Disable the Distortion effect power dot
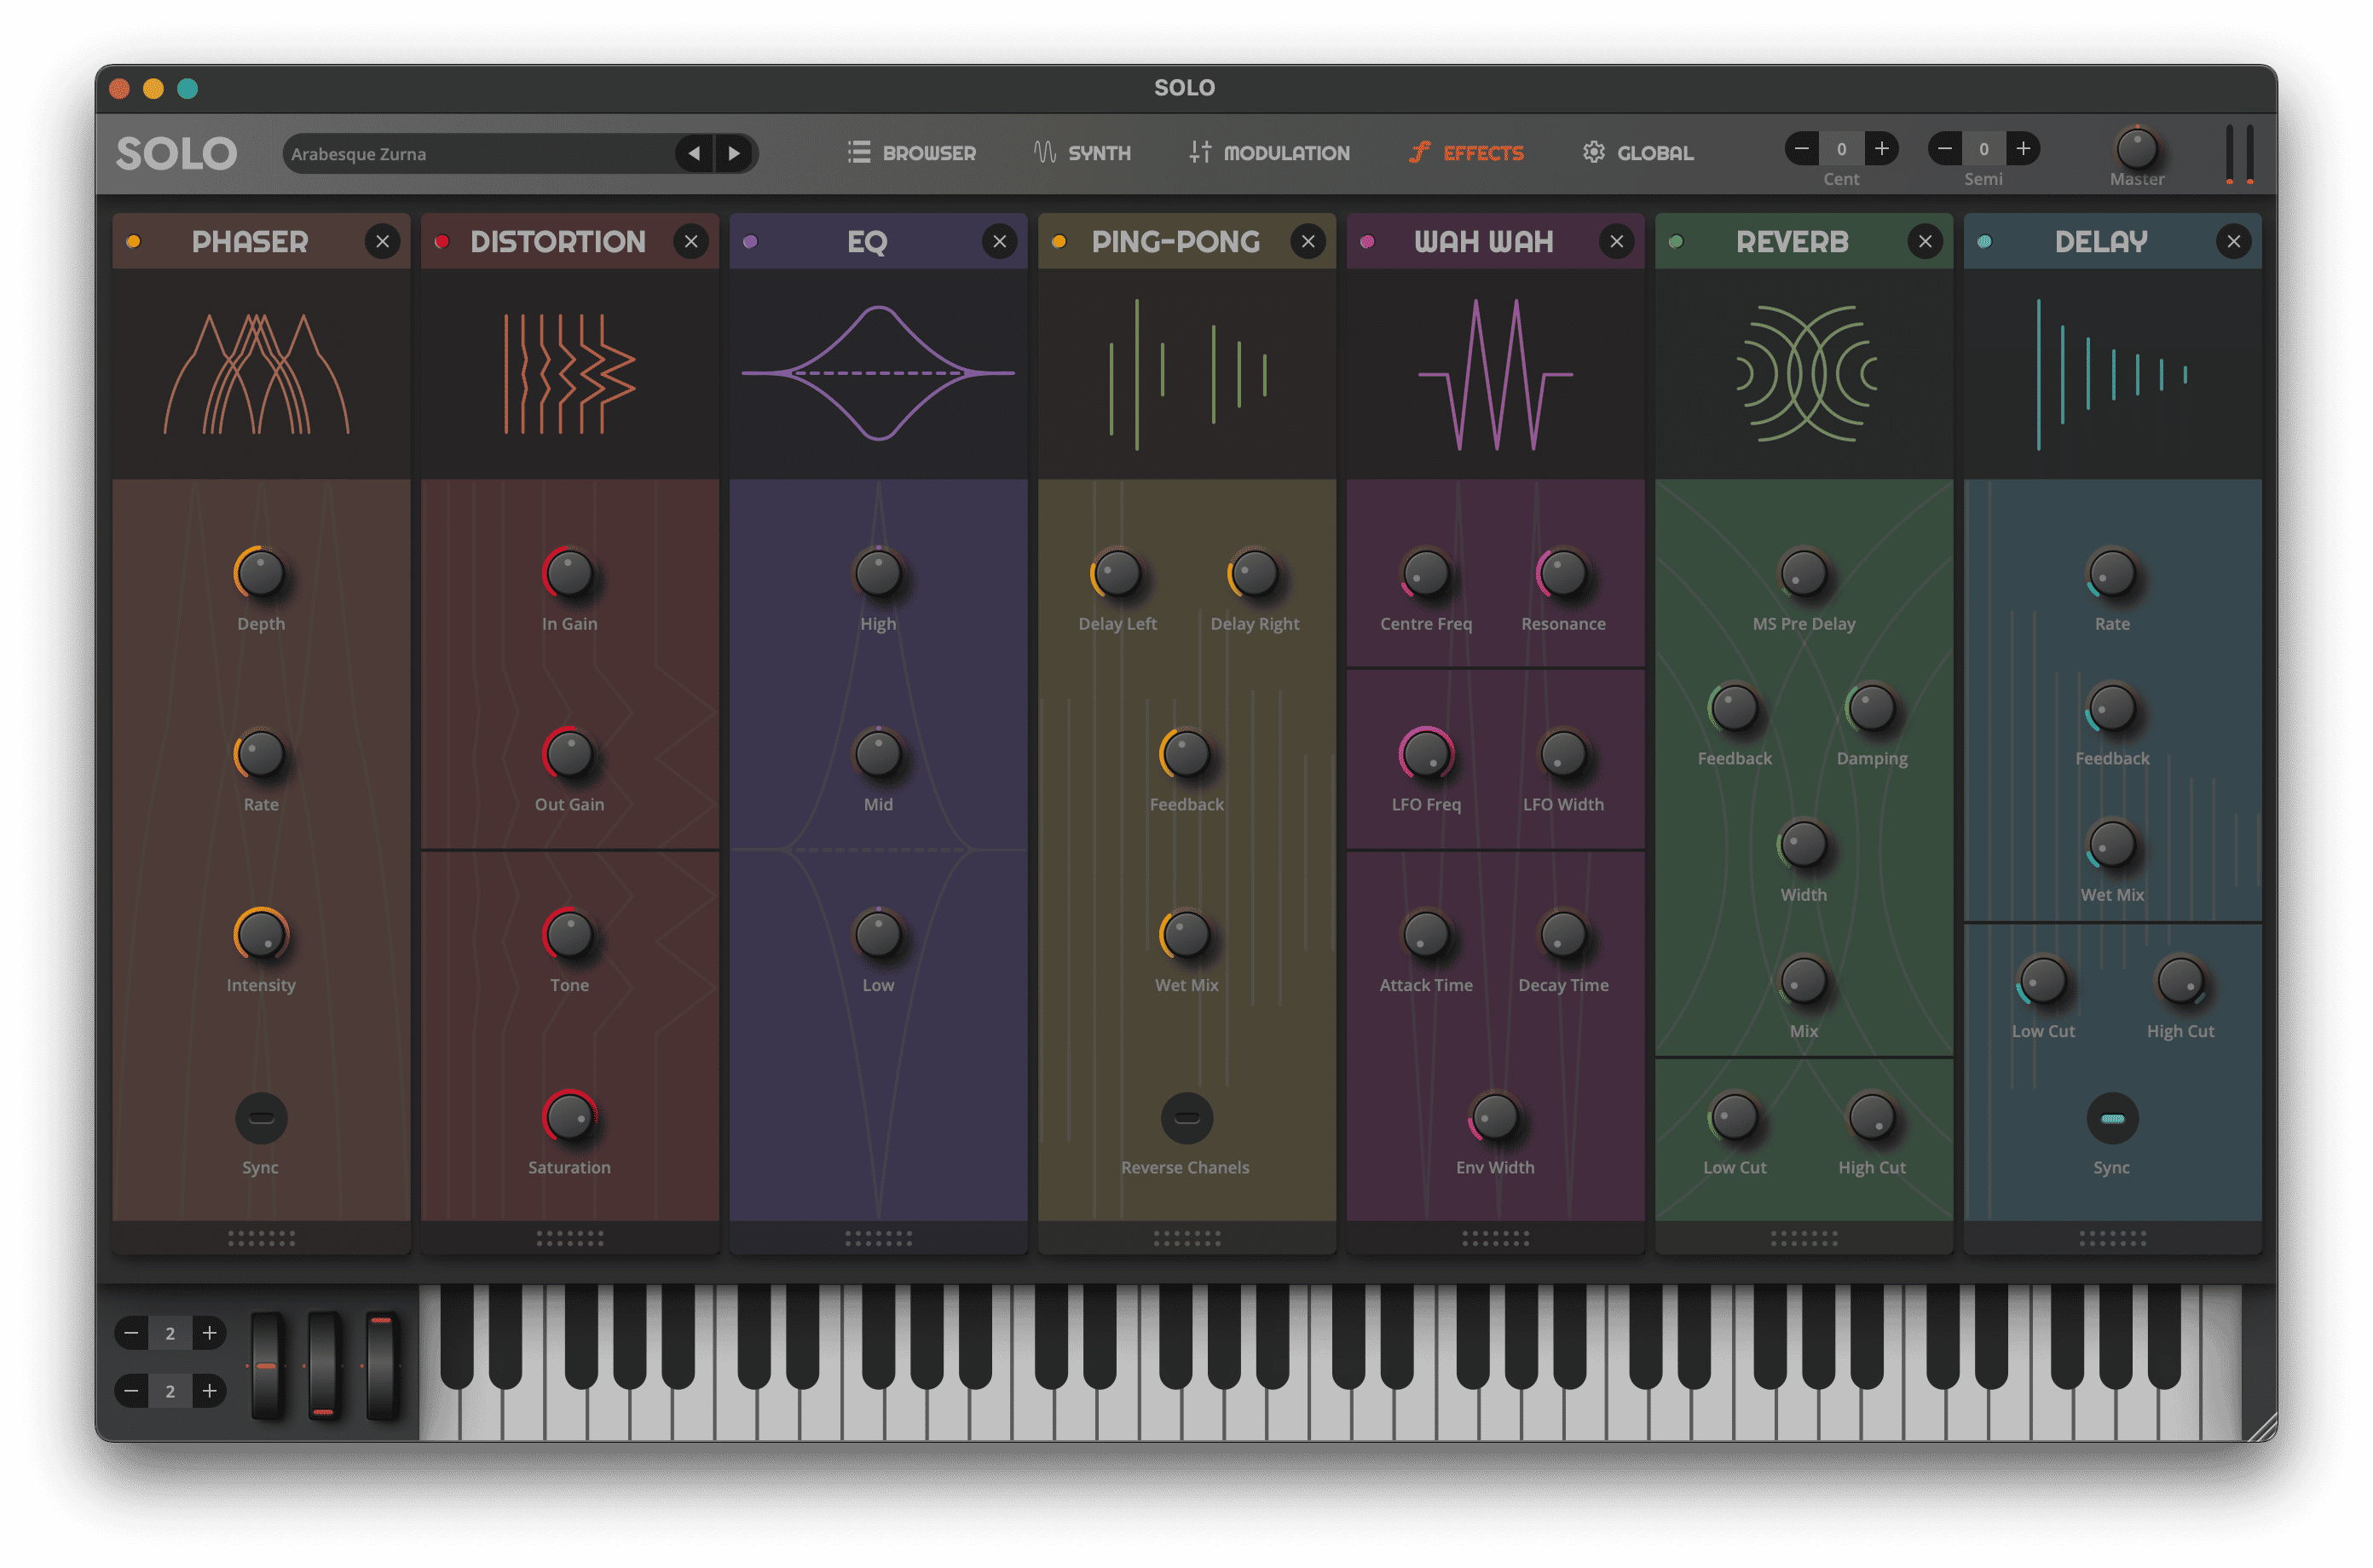This screenshot has width=2373, height=1568. (x=442, y=241)
